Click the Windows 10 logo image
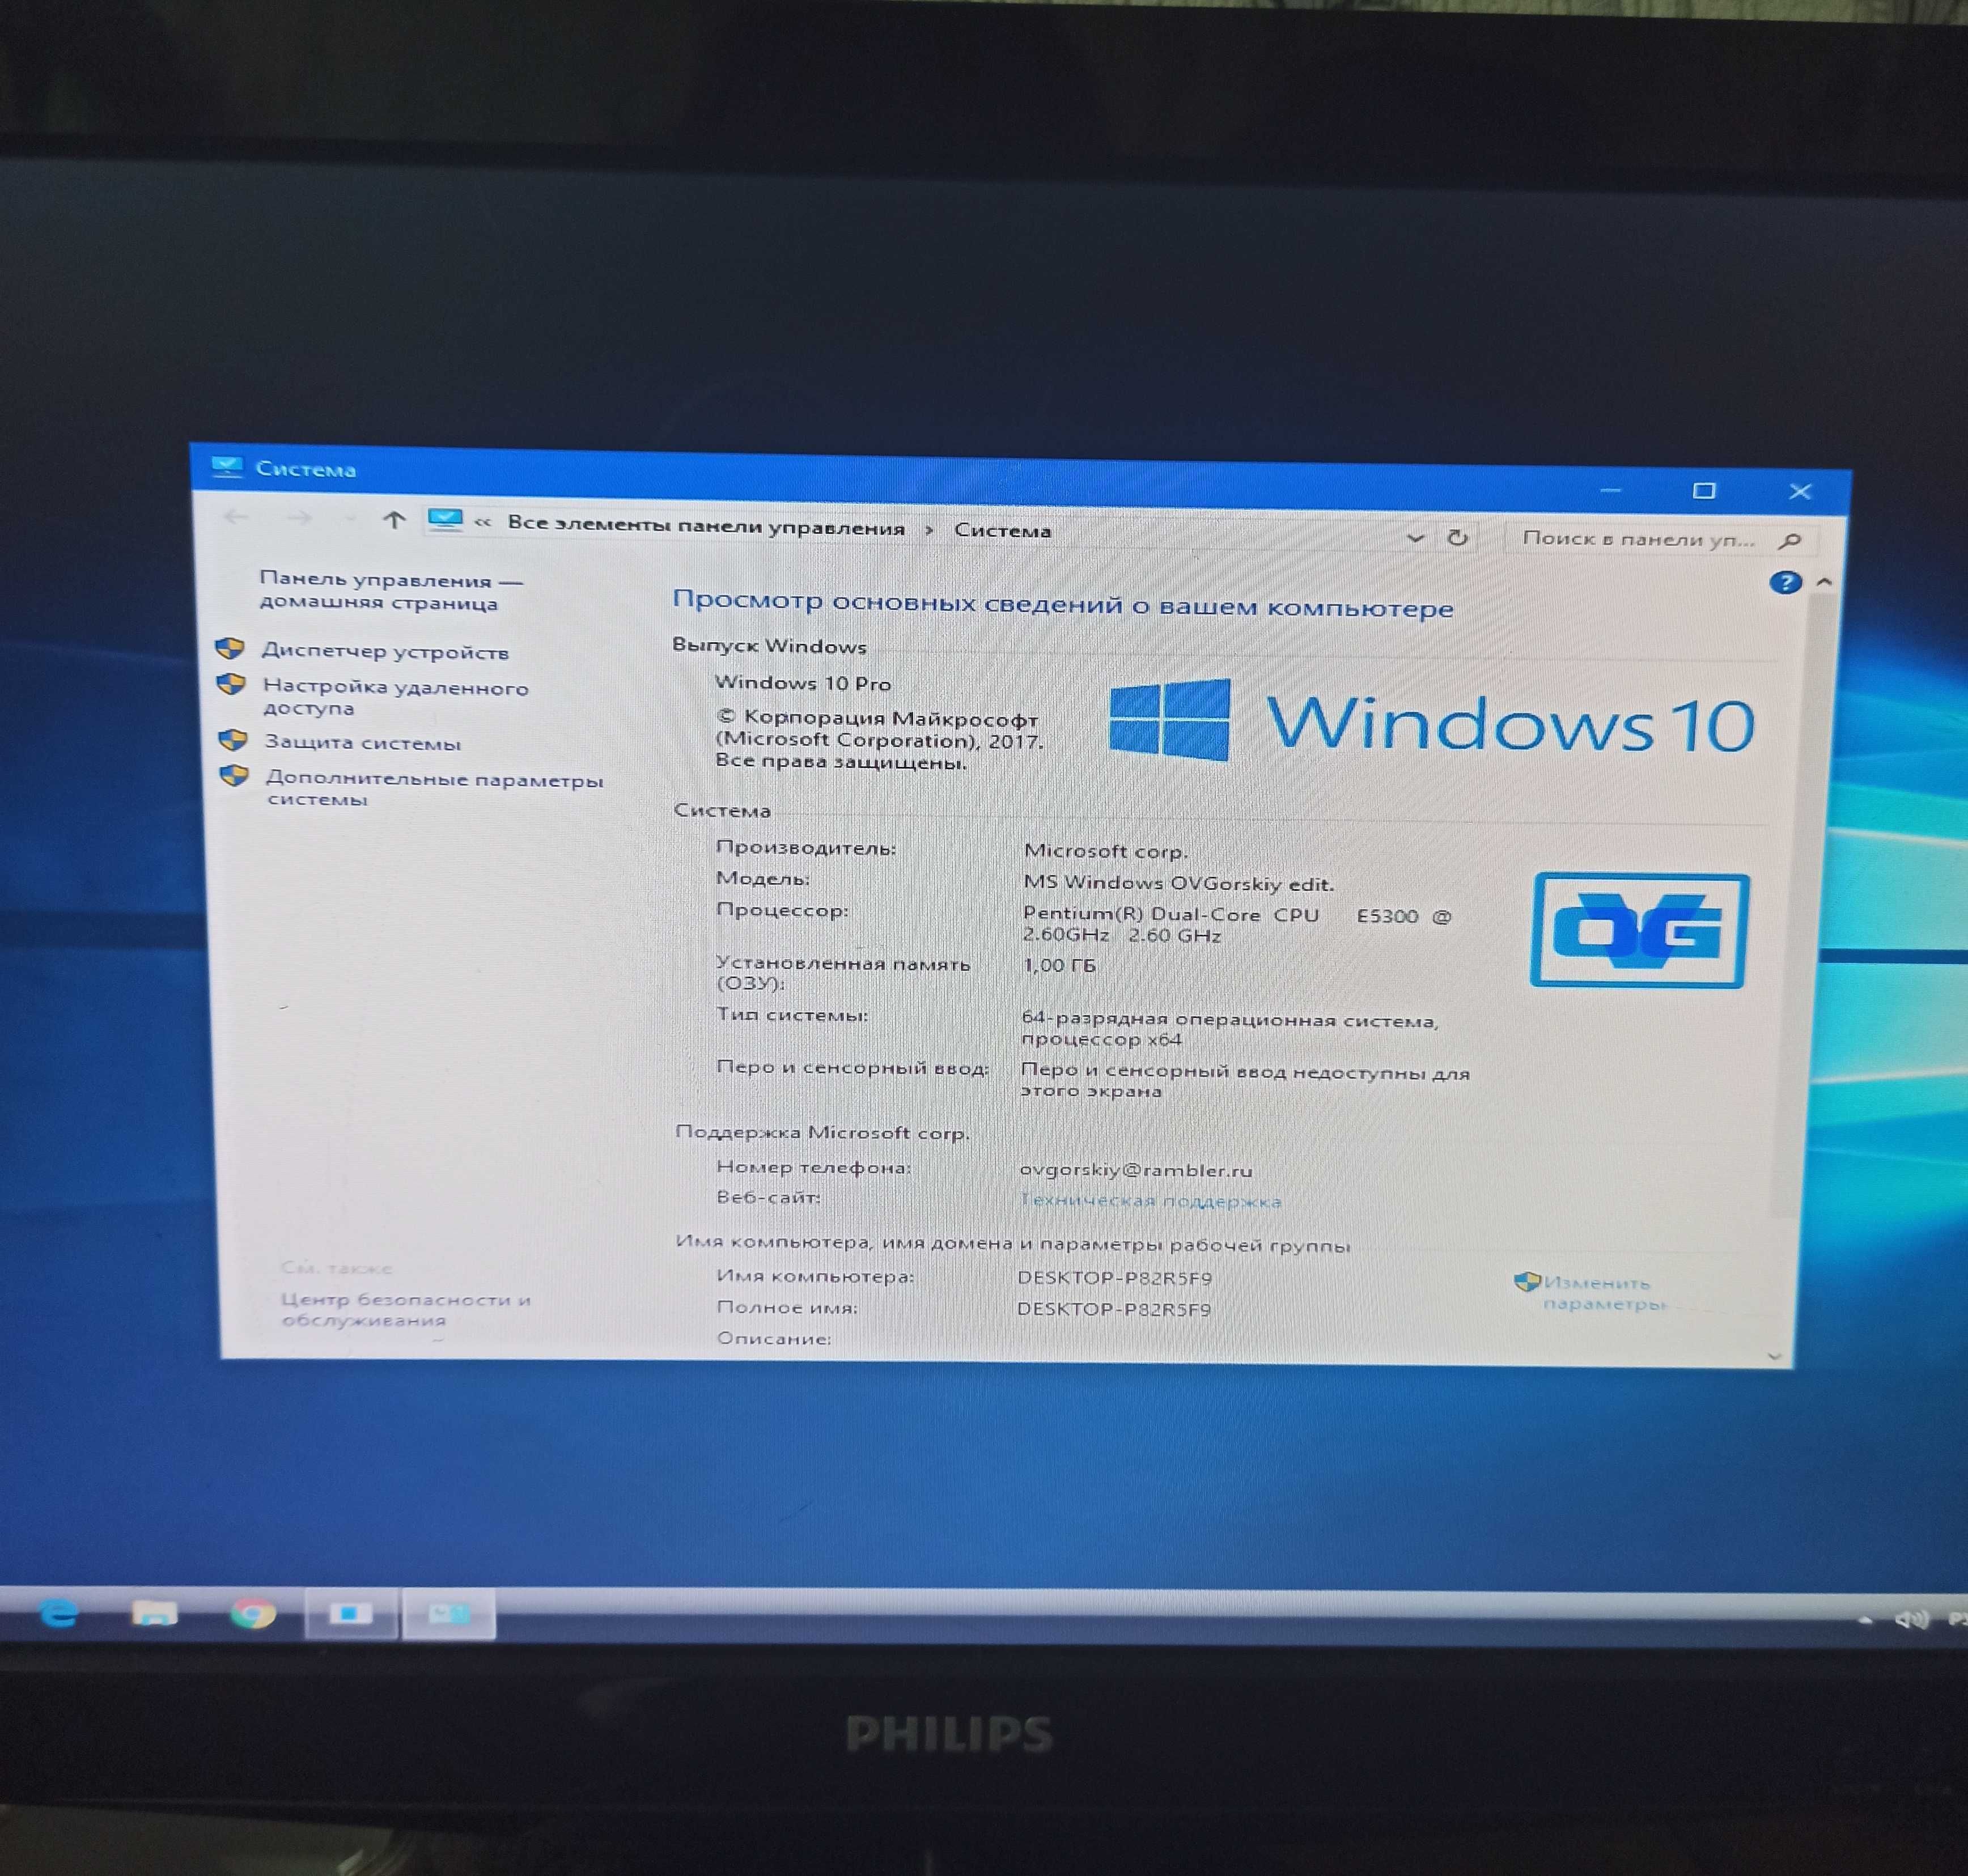Viewport: 1968px width, 1876px height. coord(1432,721)
